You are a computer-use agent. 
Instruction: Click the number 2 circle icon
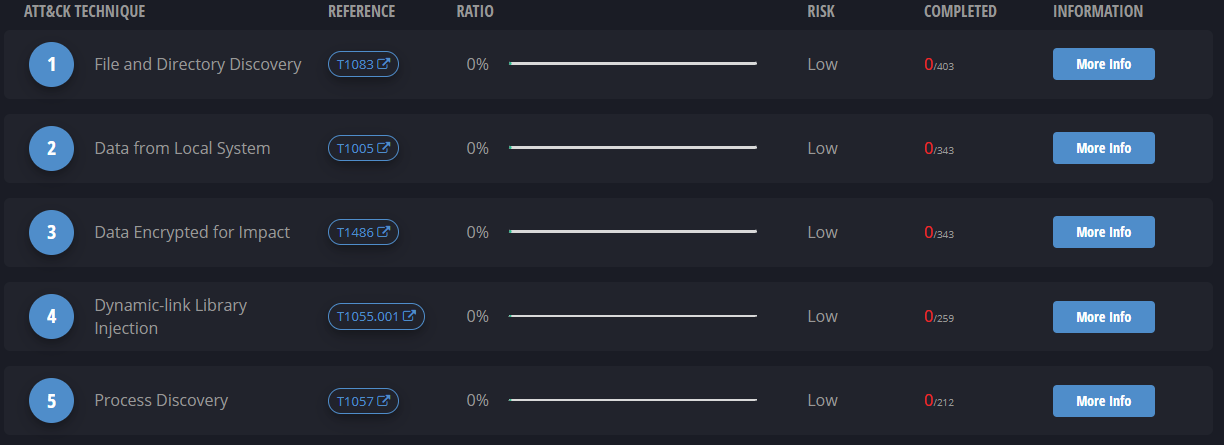click(x=51, y=149)
